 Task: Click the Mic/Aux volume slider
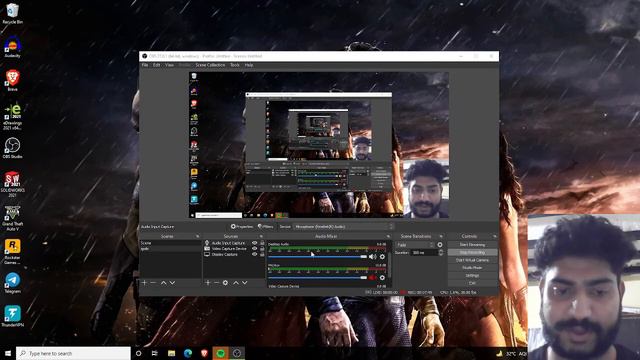pos(318,278)
